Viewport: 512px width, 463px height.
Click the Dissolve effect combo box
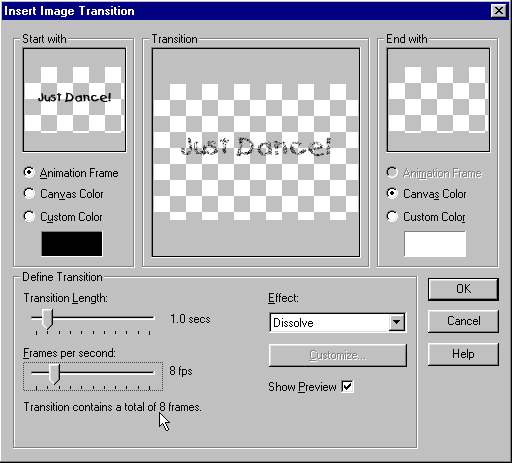point(338,322)
